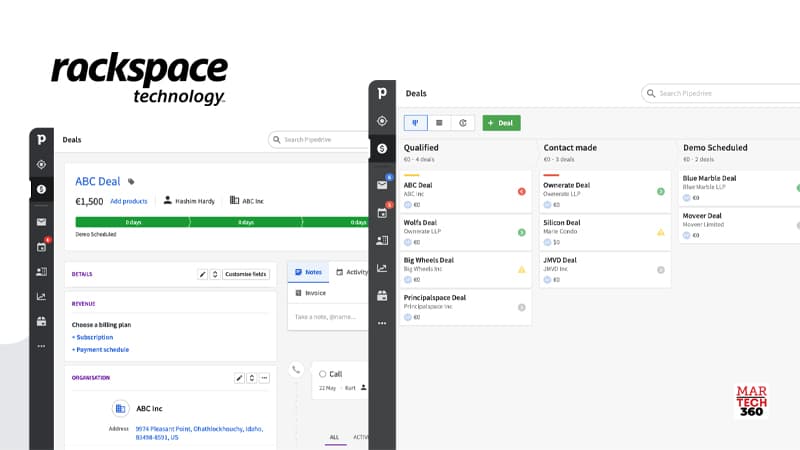Open Blue Marble Deal card
The height and width of the screenshot is (450, 800).
click(739, 187)
